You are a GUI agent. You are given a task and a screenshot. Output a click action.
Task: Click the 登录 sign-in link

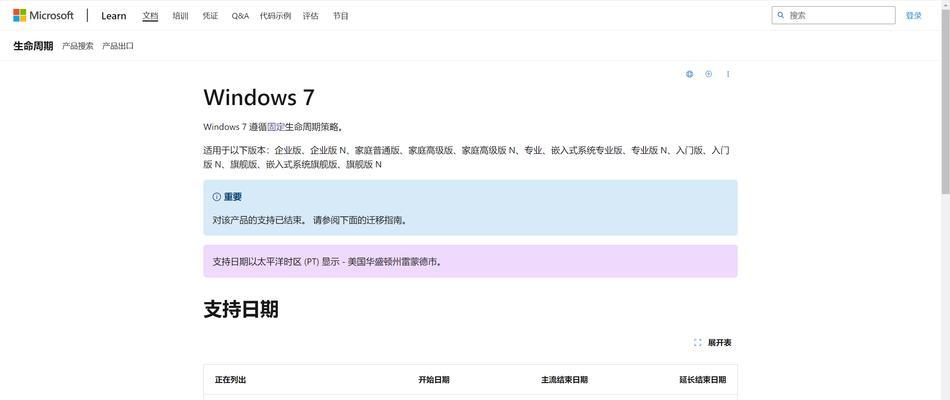[x=914, y=16]
